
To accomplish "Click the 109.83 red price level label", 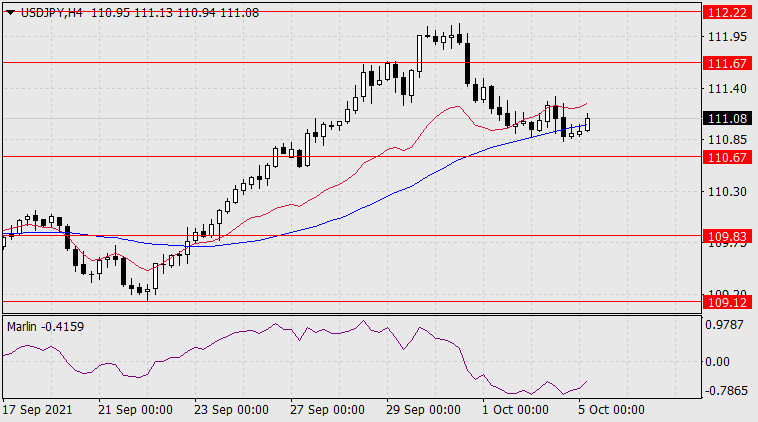I will click(x=727, y=236).
